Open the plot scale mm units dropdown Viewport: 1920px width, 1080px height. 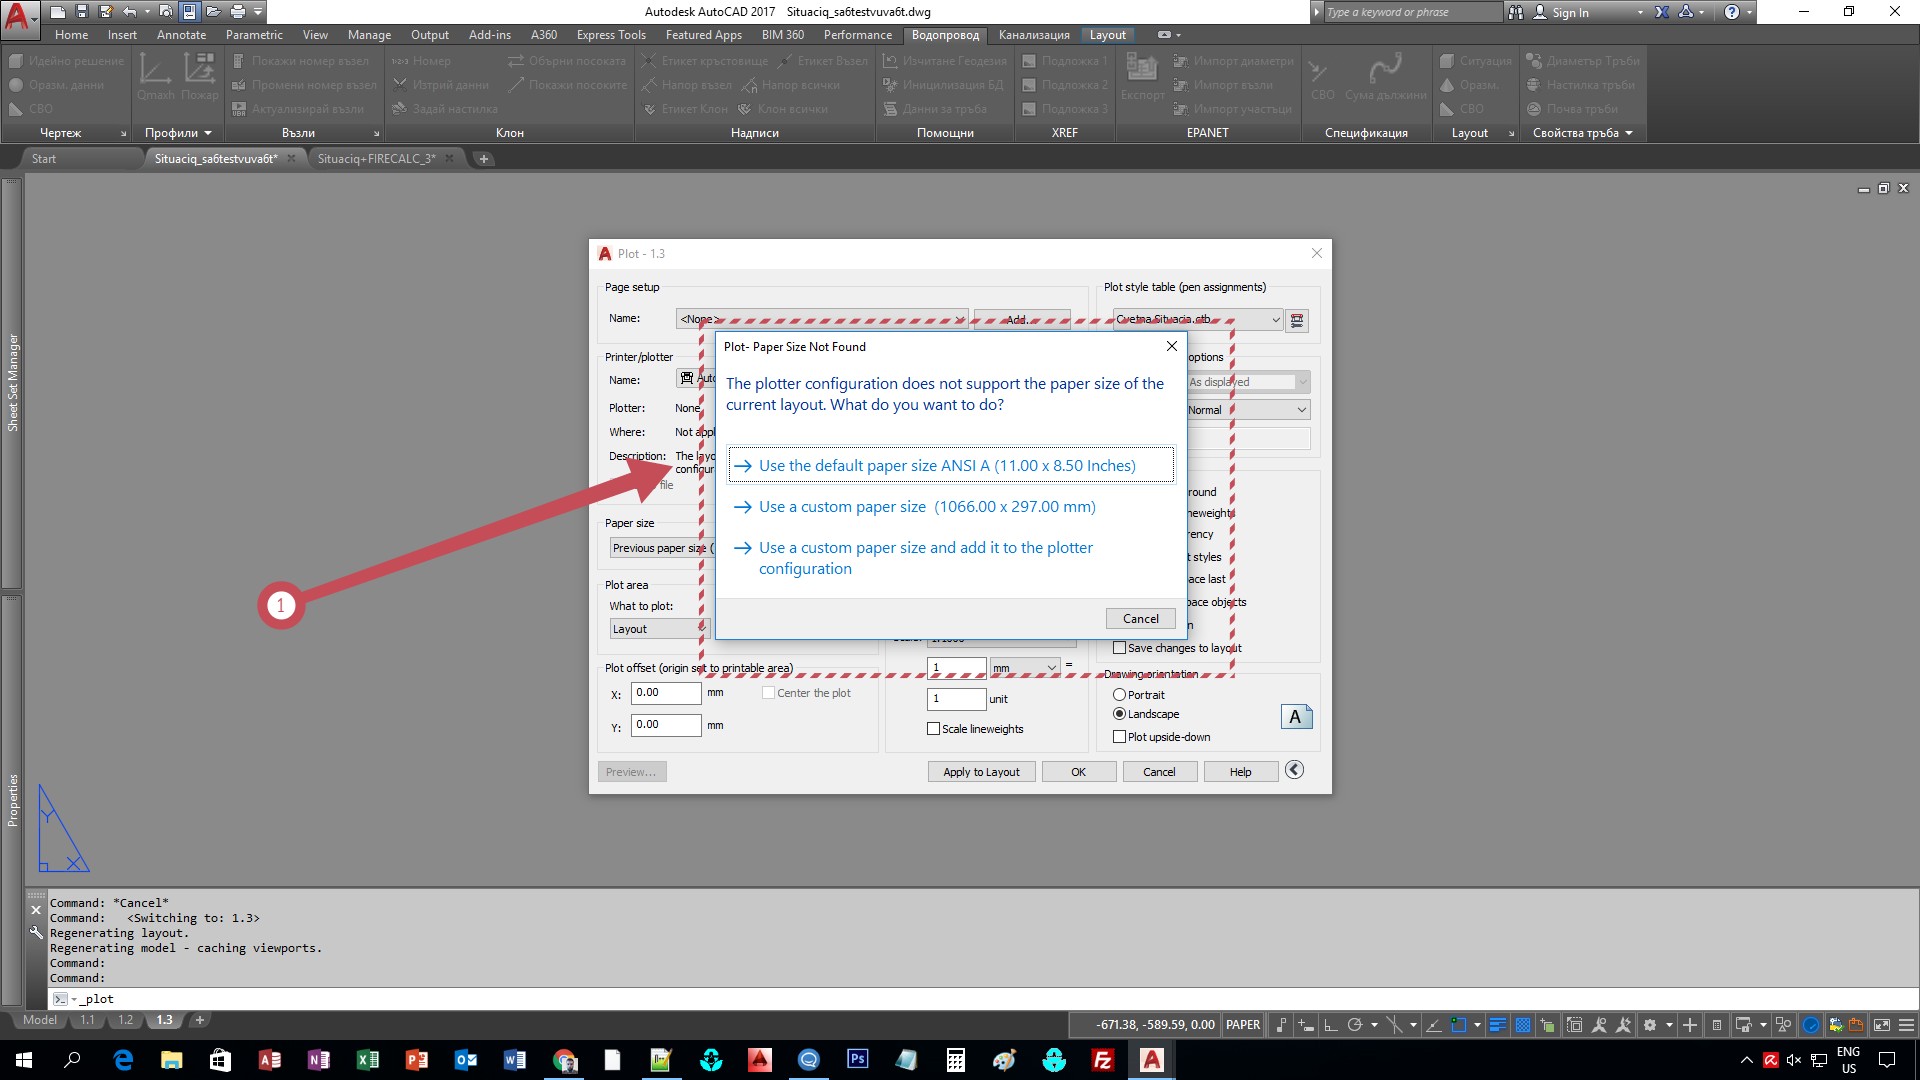pyautogui.click(x=1024, y=668)
